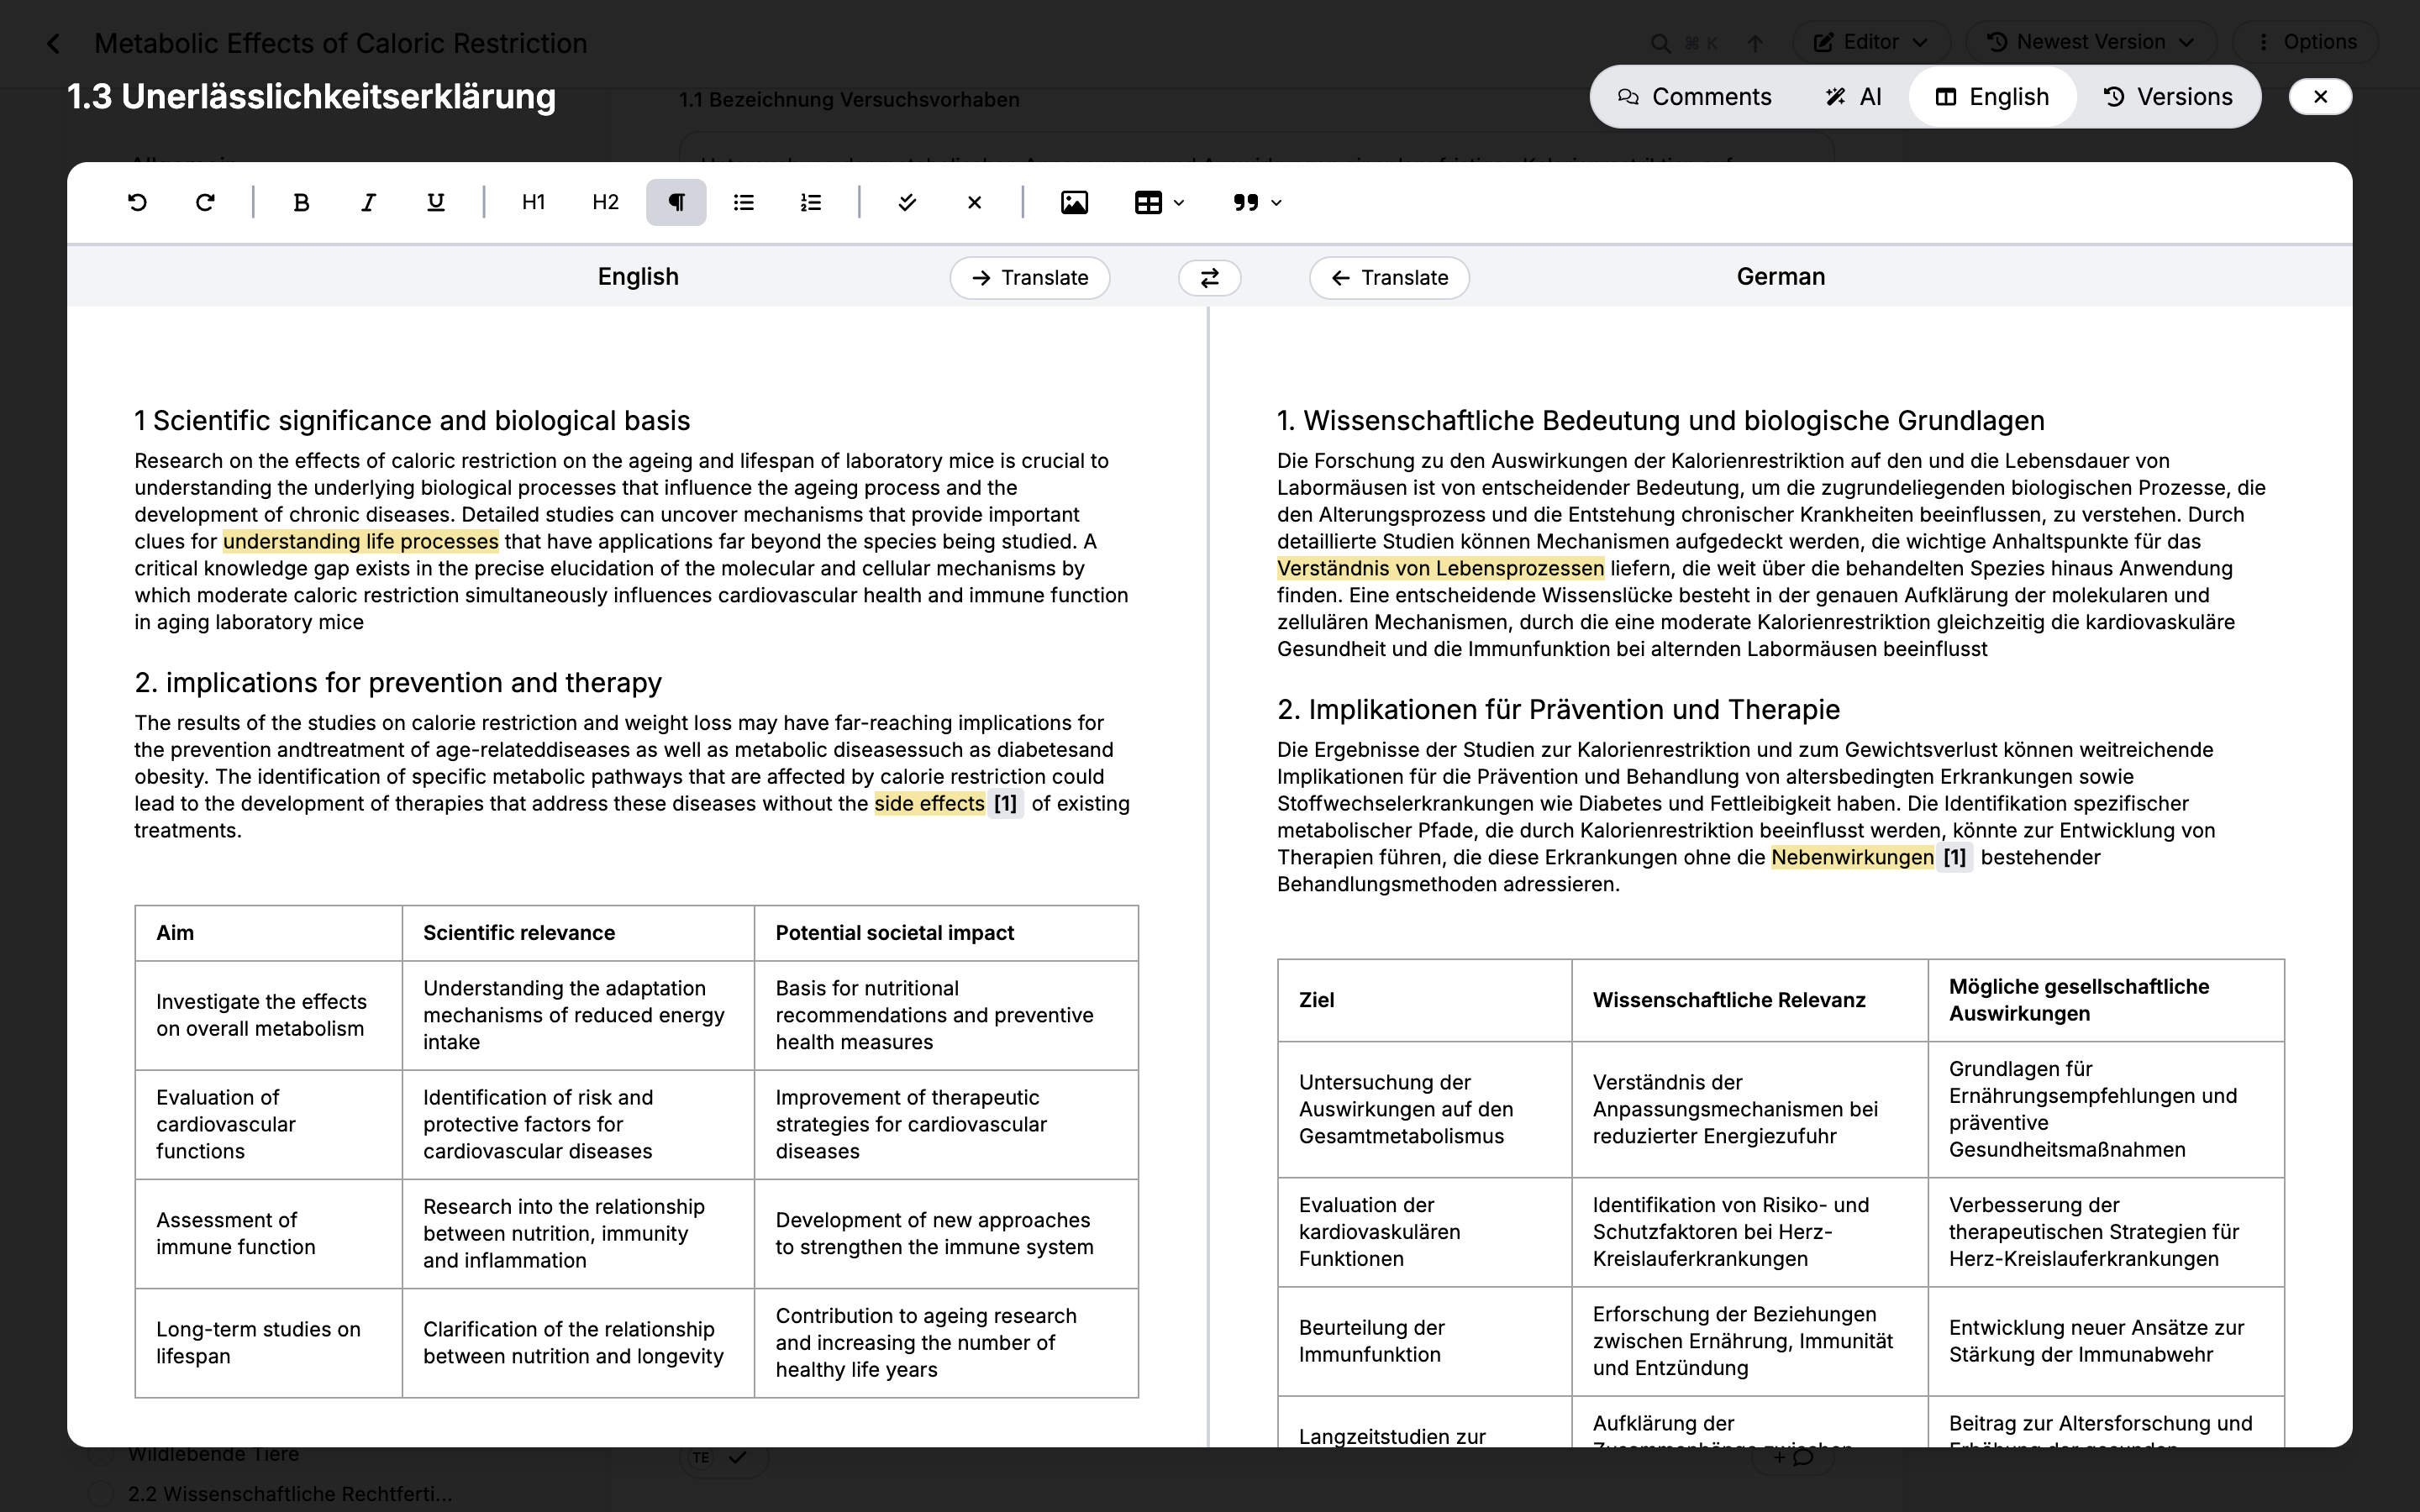This screenshot has height=1512, width=2420.
Task: Insert a bulleted list
Action: point(743,203)
